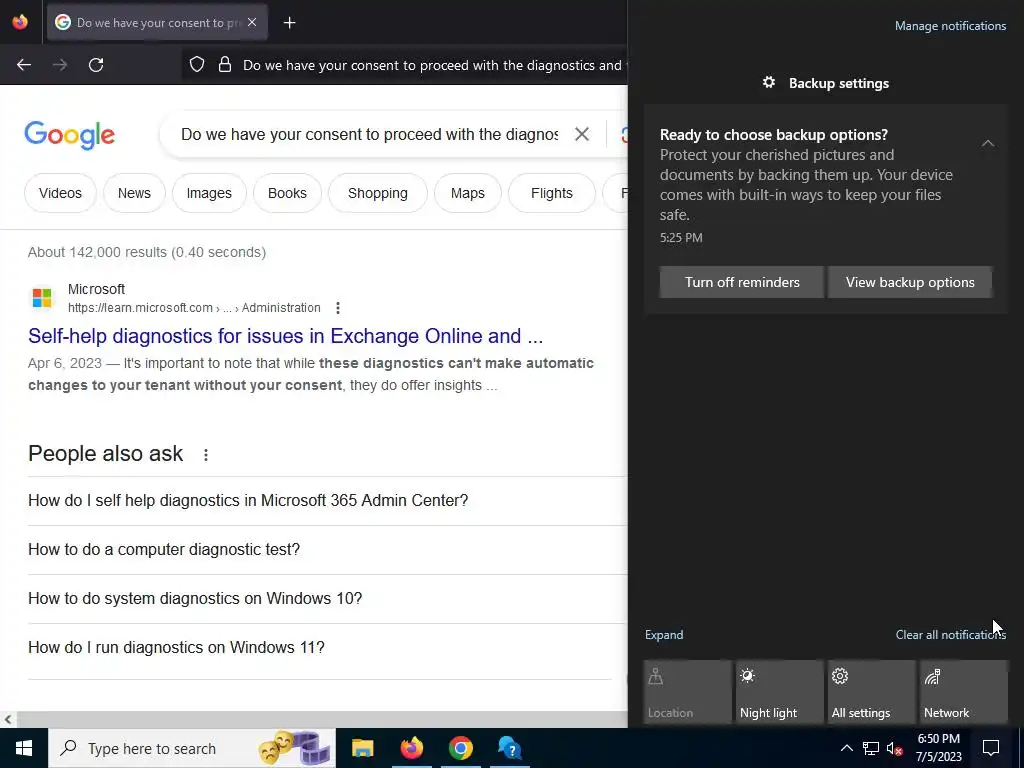Click the Google logo
The width and height of the screenshot is (1024, 768).
click(x=70, y=135)
